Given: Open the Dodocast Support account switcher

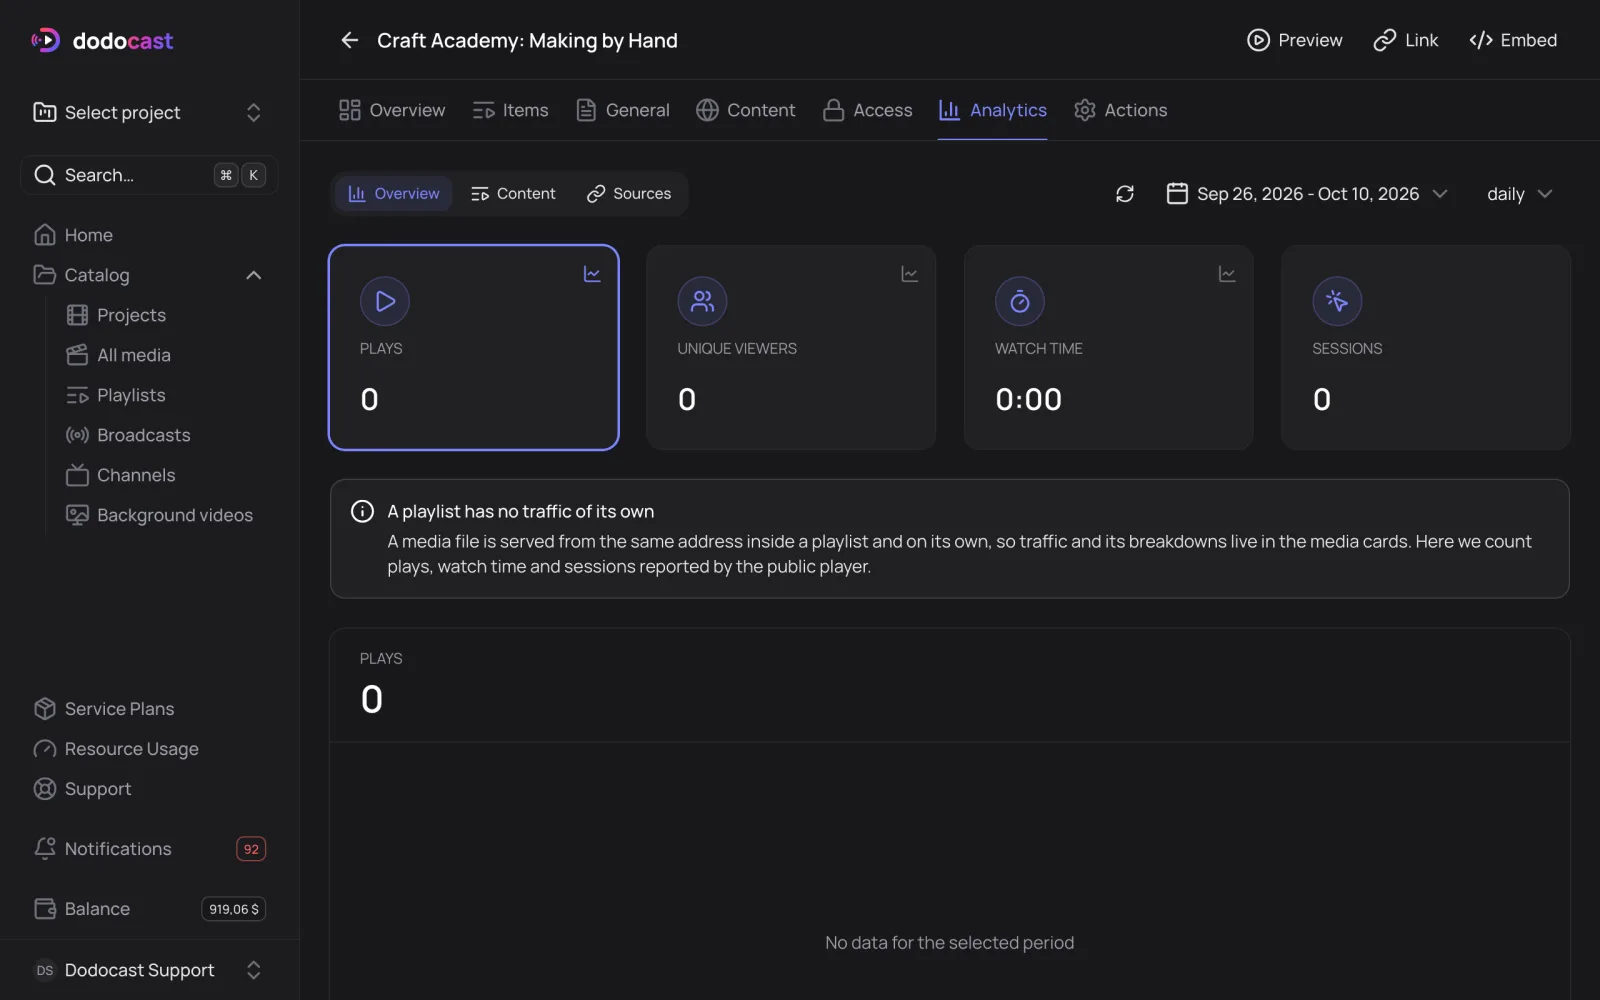Looking at the screenshot, I should pos(149,970).
